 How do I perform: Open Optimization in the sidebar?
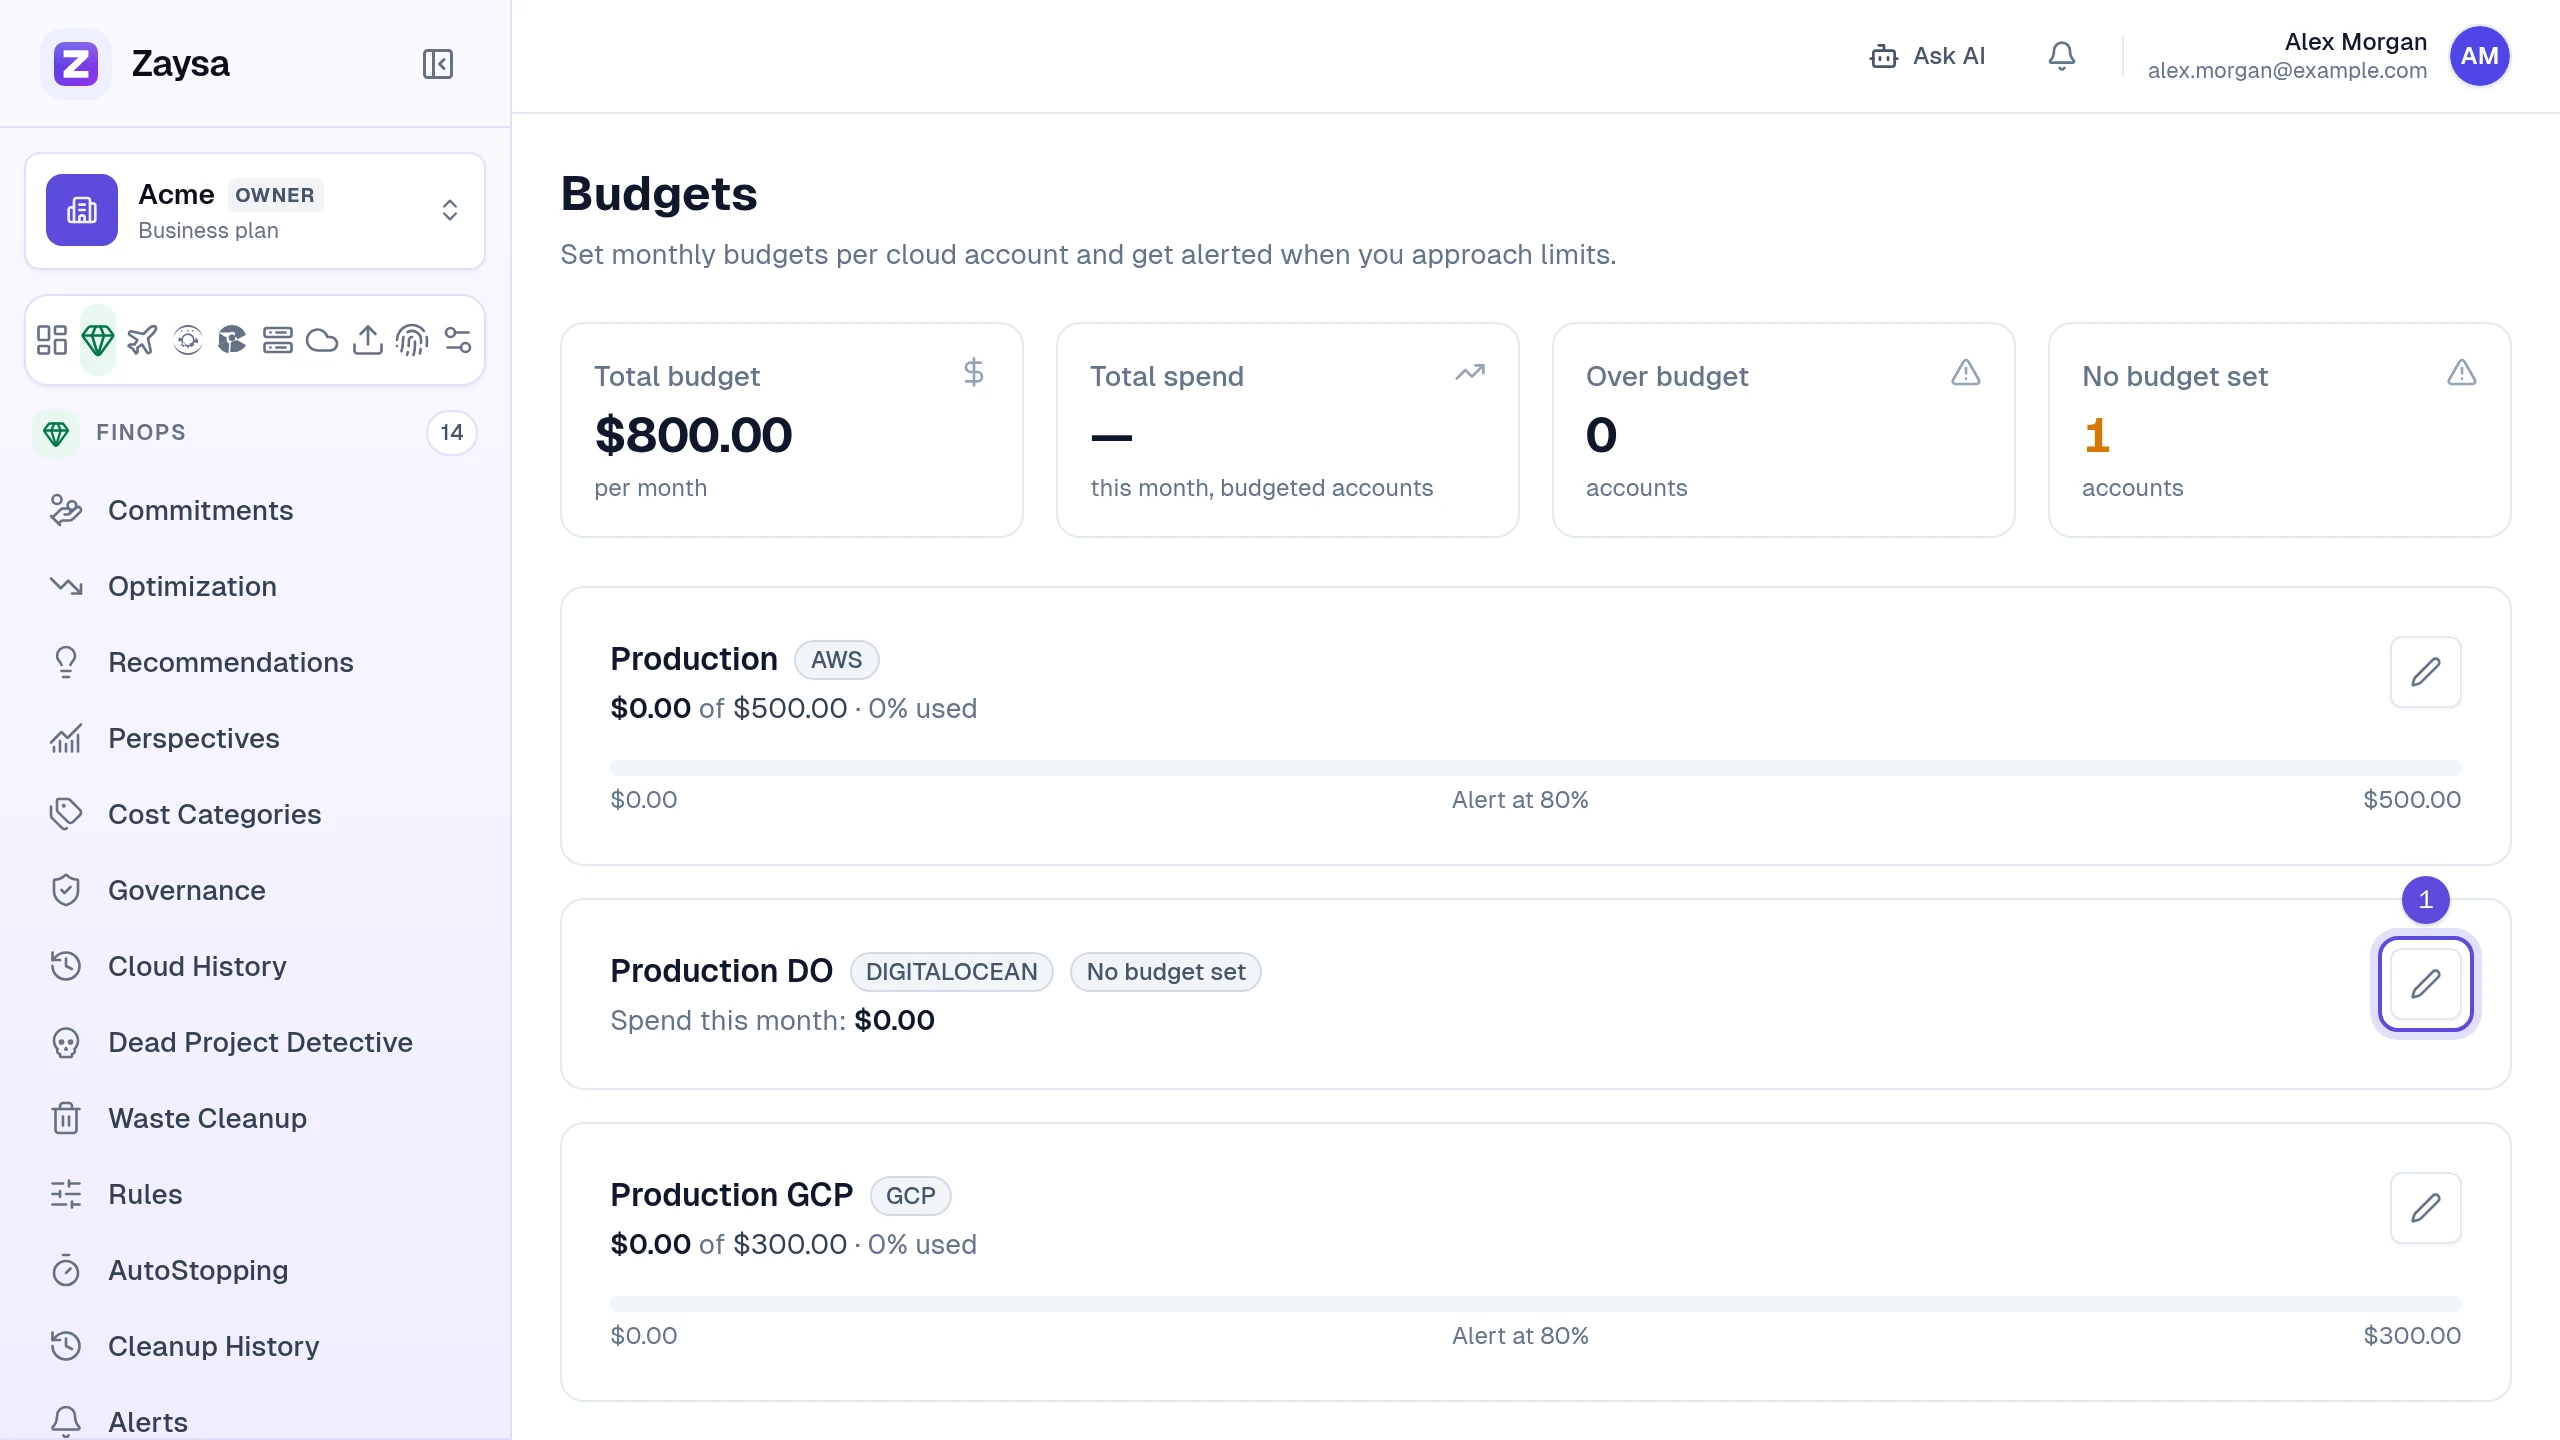[x=255, y=586]
